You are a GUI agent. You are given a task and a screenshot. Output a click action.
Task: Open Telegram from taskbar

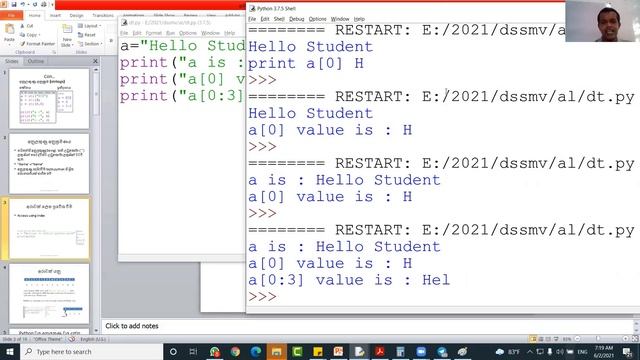(x=442, y=351)
